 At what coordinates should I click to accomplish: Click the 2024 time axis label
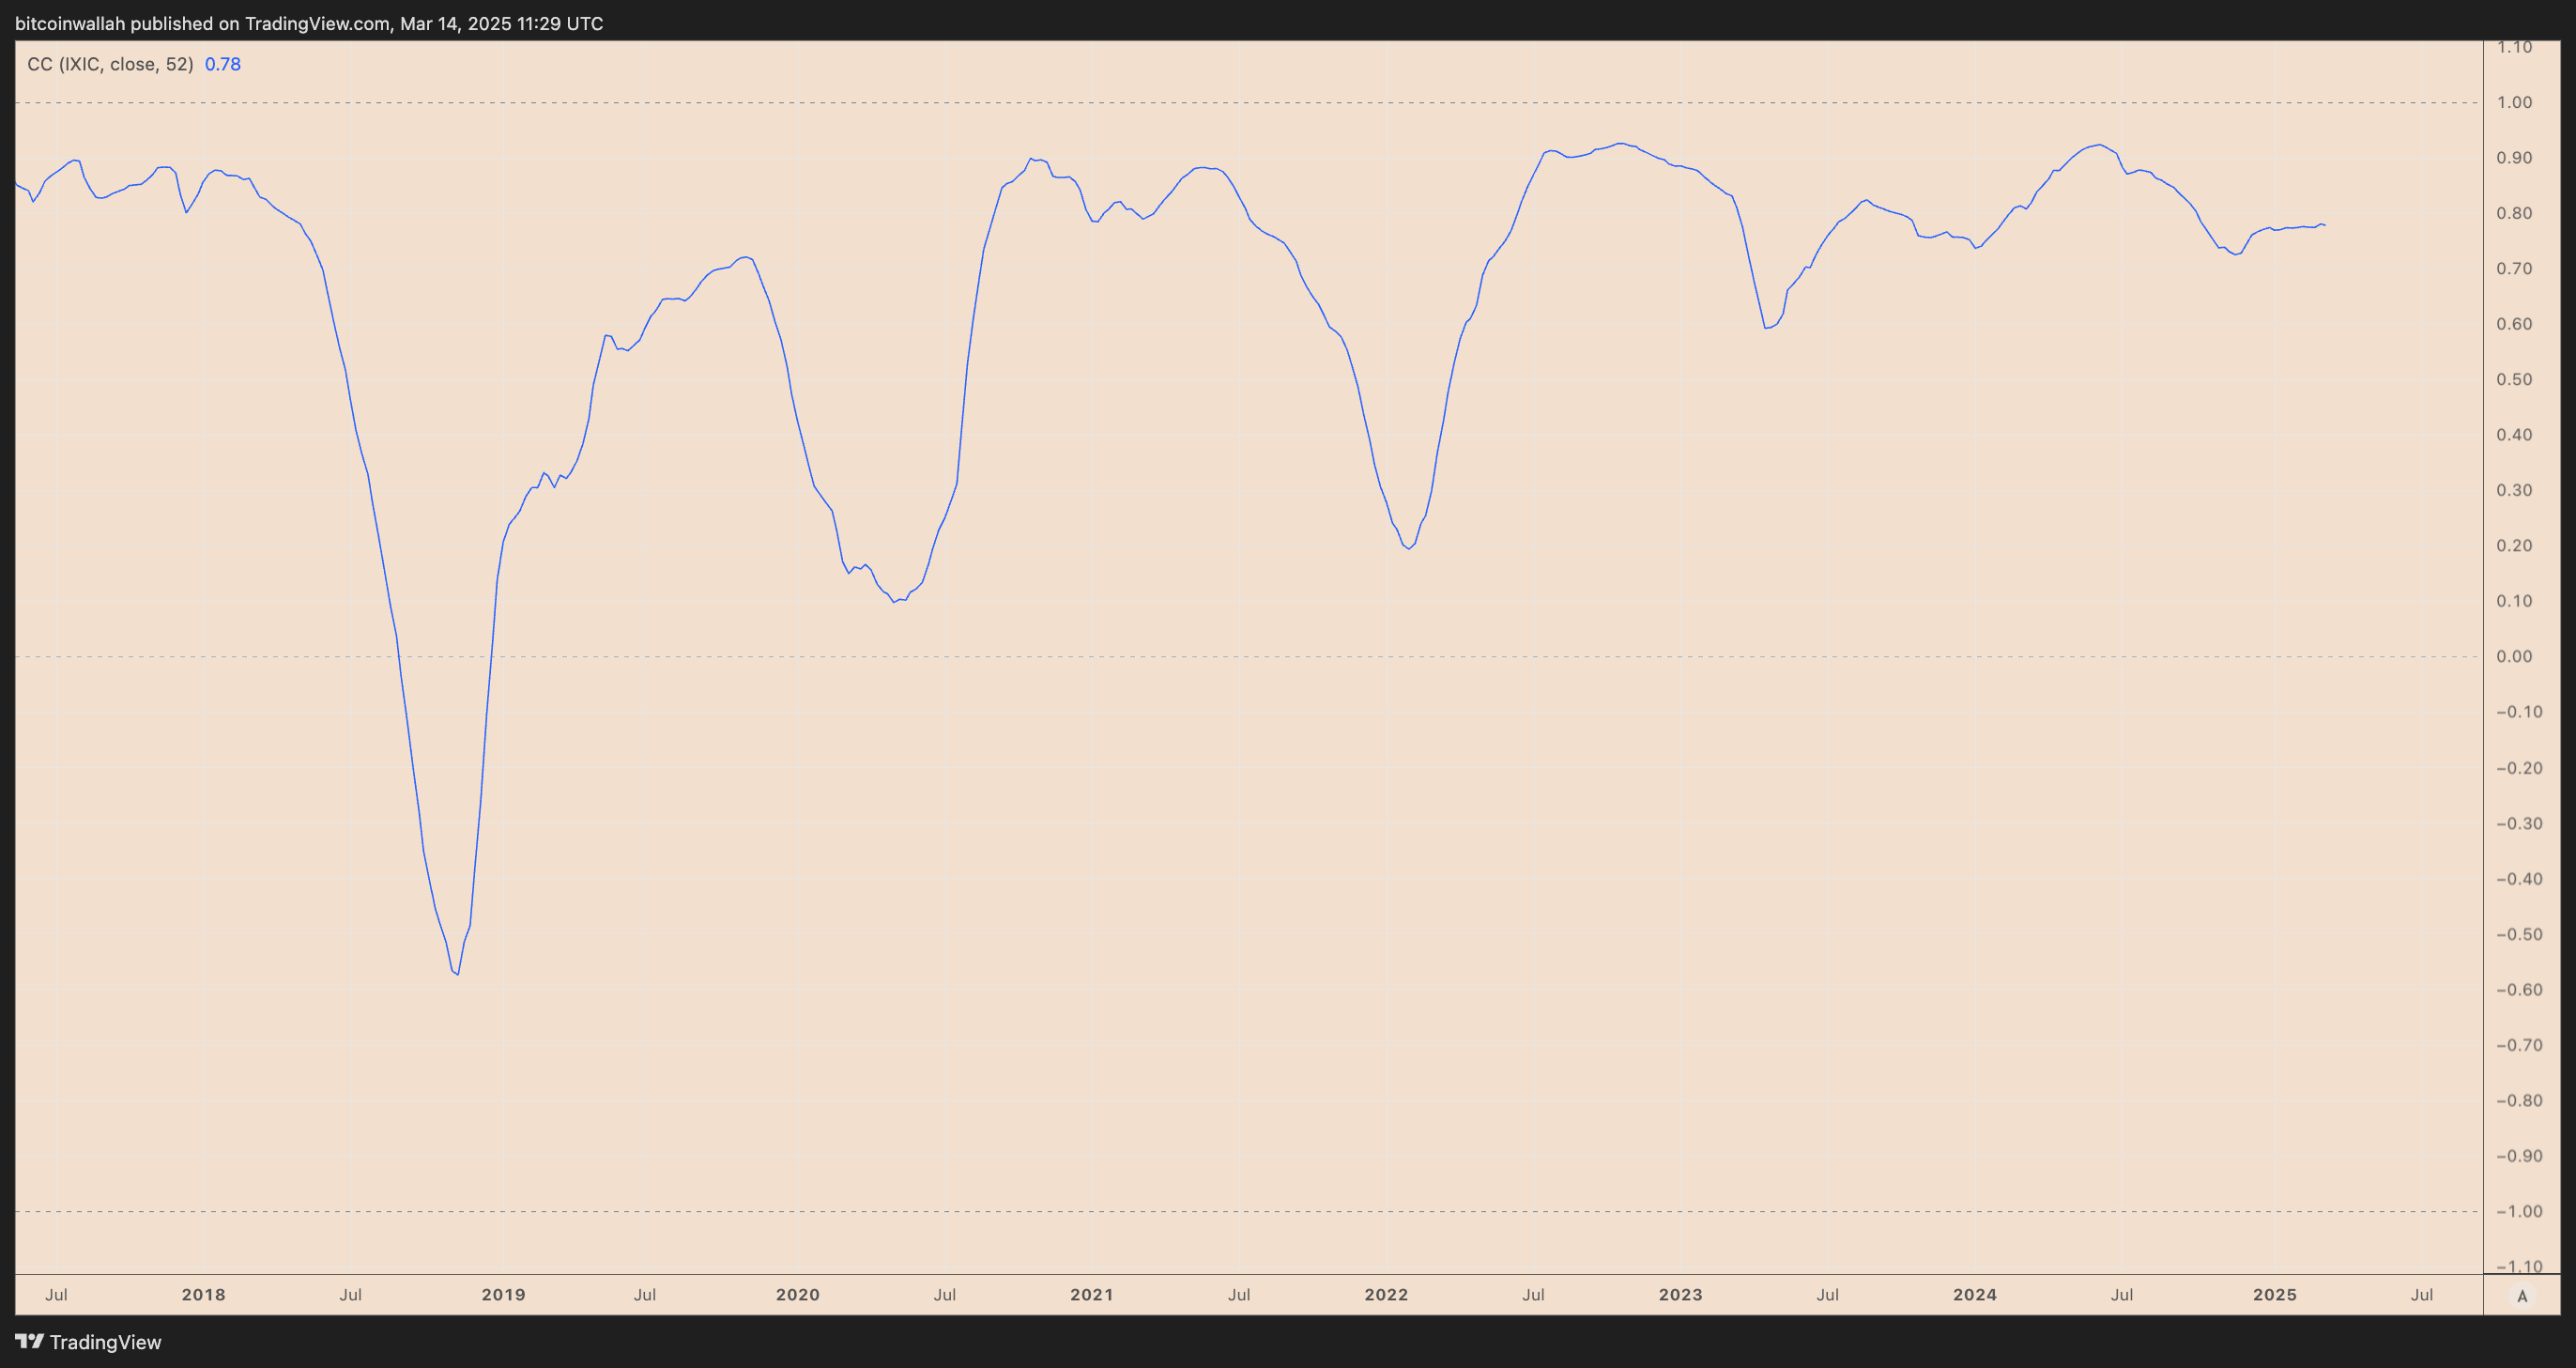1975,1294
